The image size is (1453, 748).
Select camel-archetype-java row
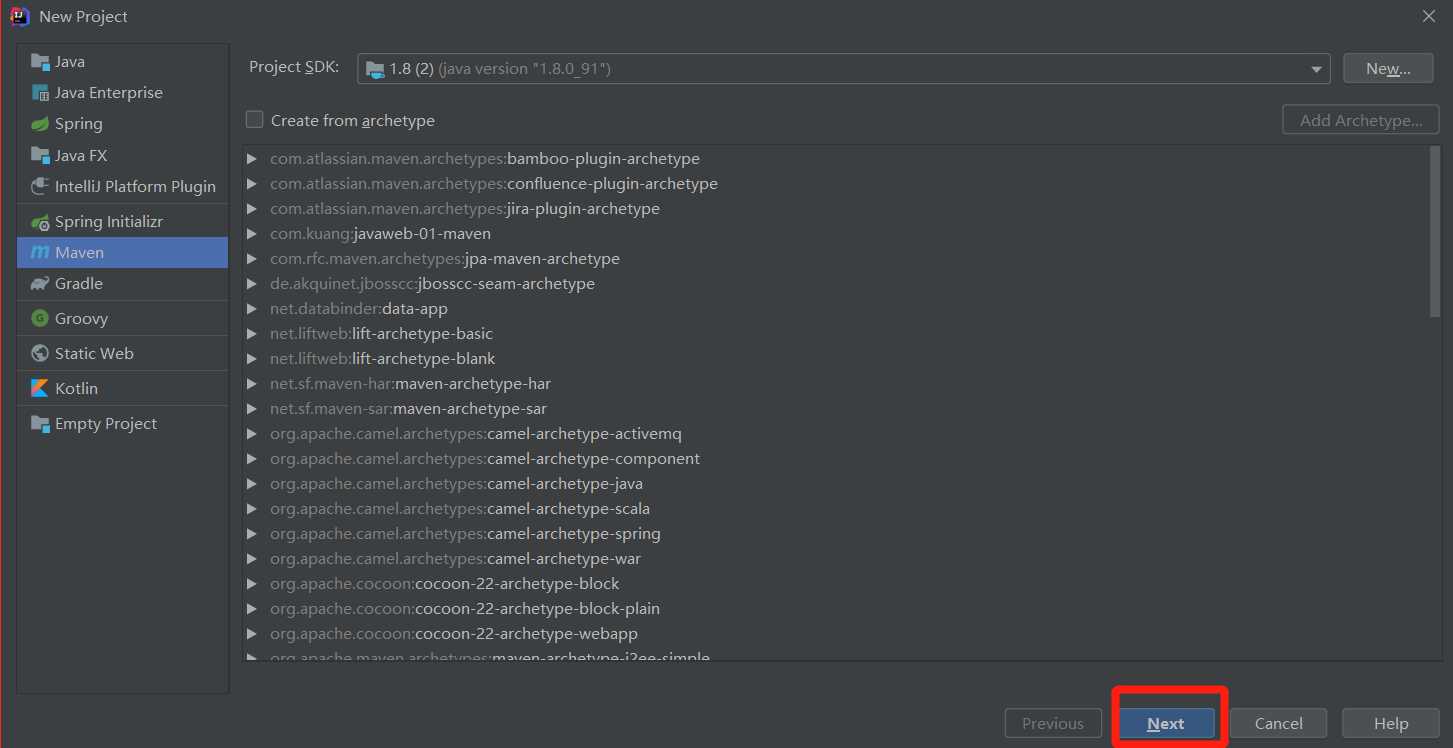pyautogui.click(x=836, y=484)
